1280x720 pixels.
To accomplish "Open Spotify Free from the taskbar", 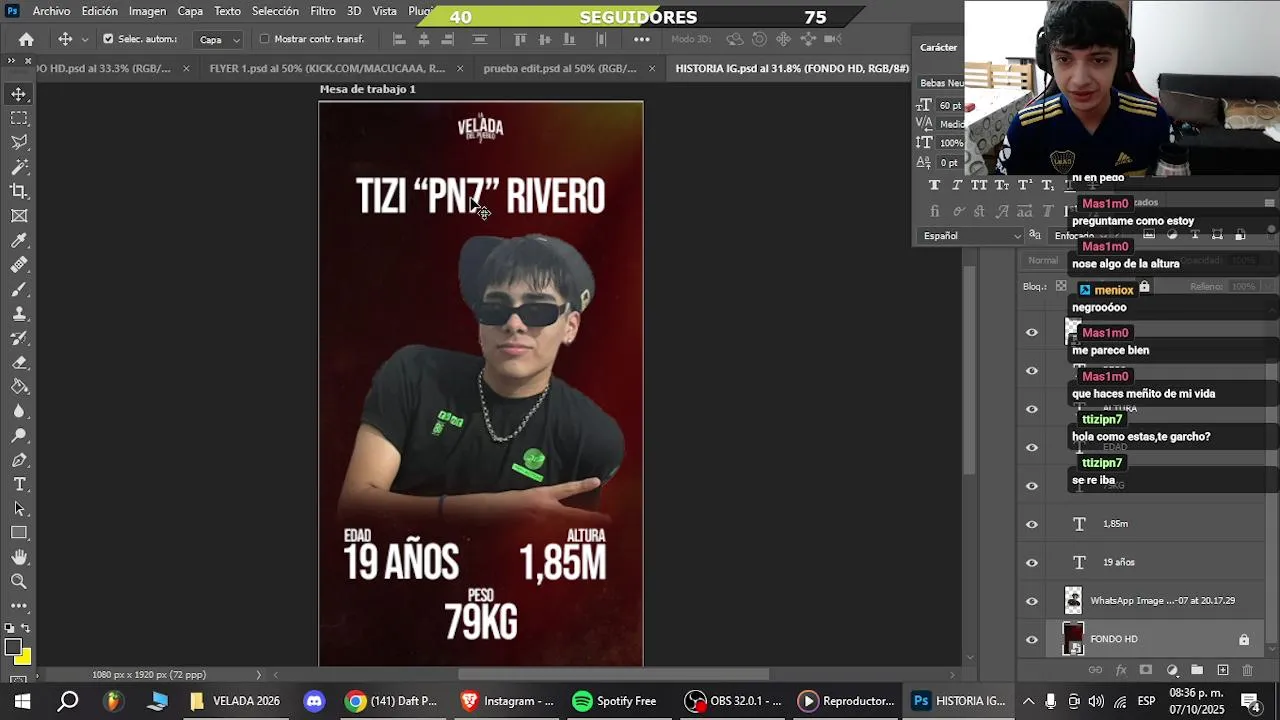I will click(x=614, y=701).
